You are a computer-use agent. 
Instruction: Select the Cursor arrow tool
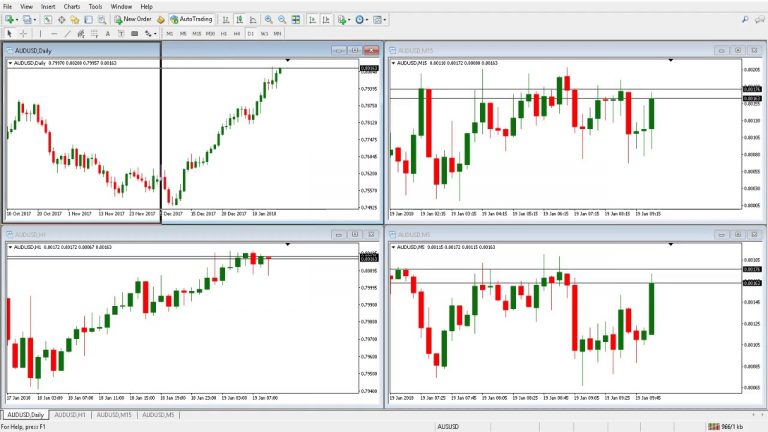(x=9, y=33)
